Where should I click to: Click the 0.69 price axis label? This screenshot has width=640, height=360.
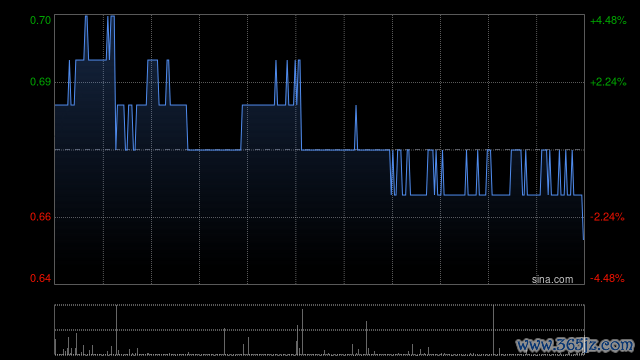[x=40, y=82]
